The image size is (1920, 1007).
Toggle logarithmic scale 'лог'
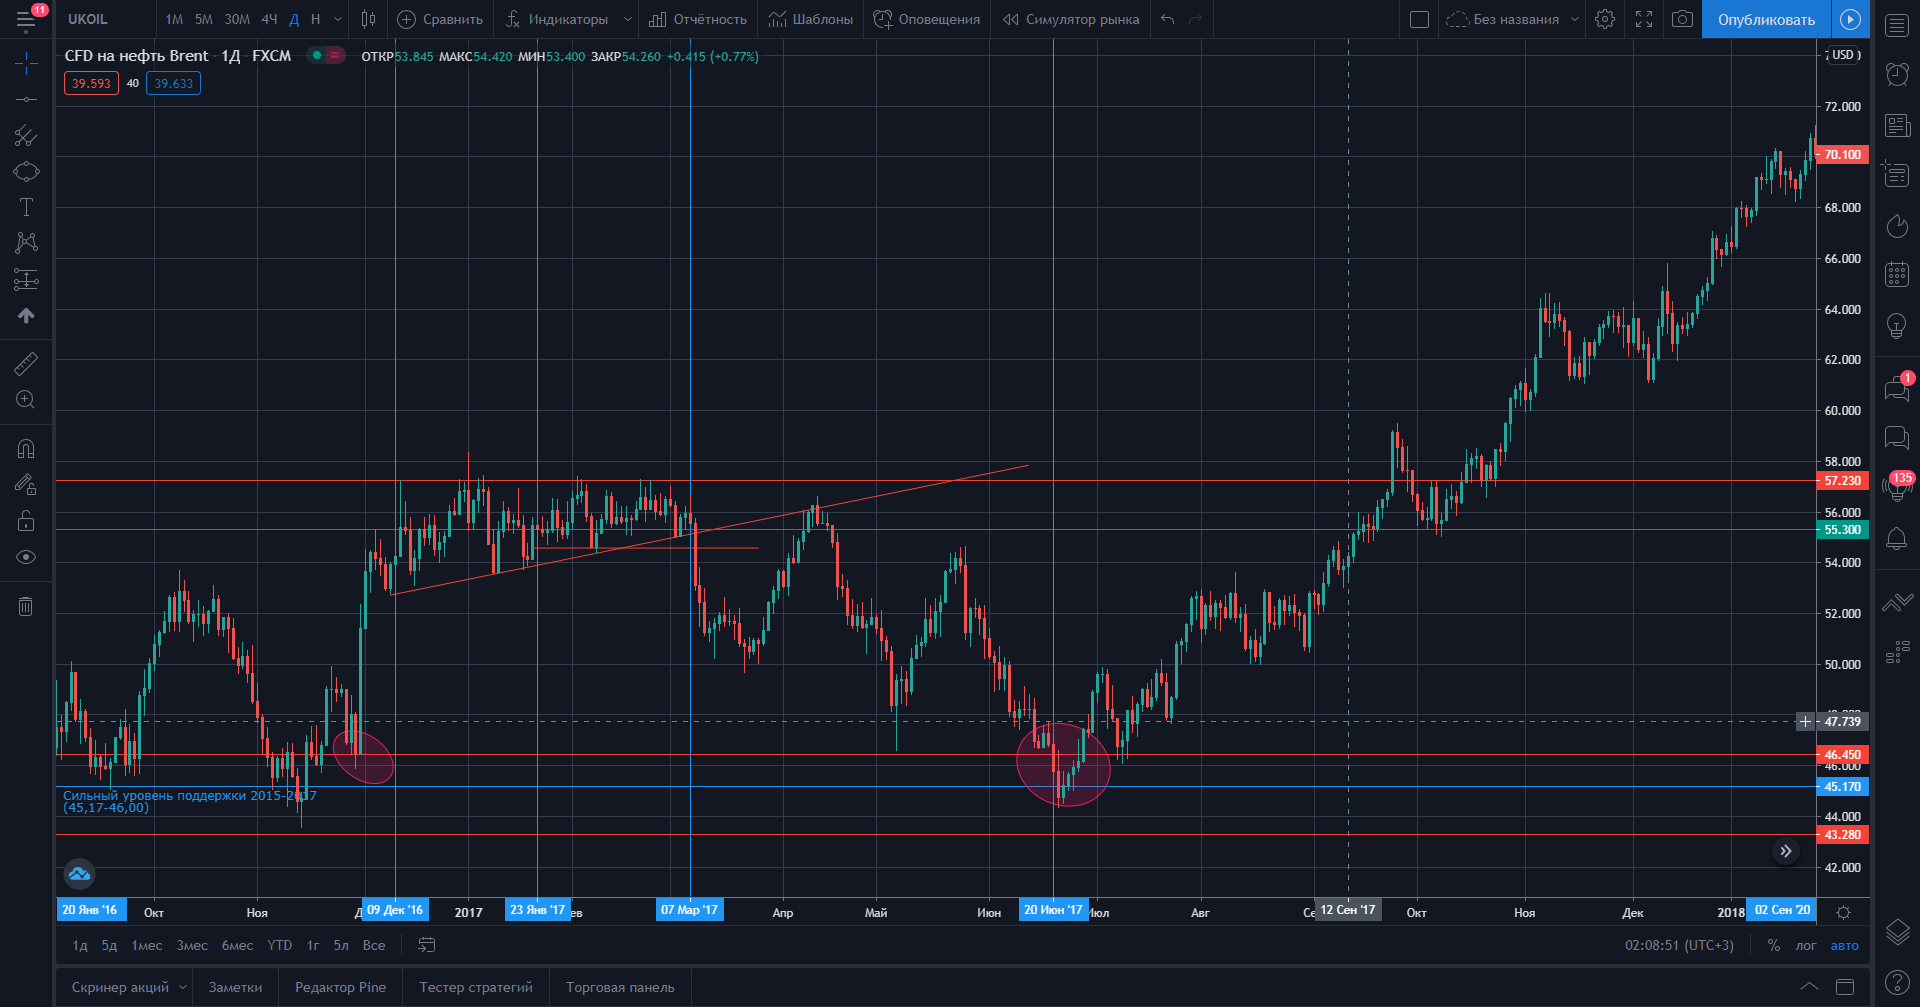[x=1805, y=945]
